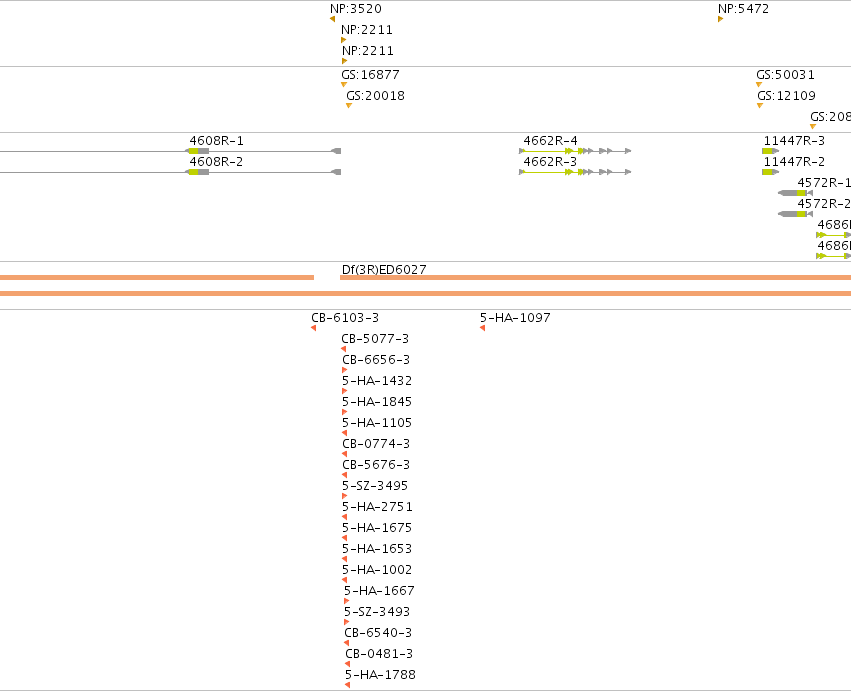Open the 11447R-3 transcript label
851x691 pixels.
pos(794,141)
